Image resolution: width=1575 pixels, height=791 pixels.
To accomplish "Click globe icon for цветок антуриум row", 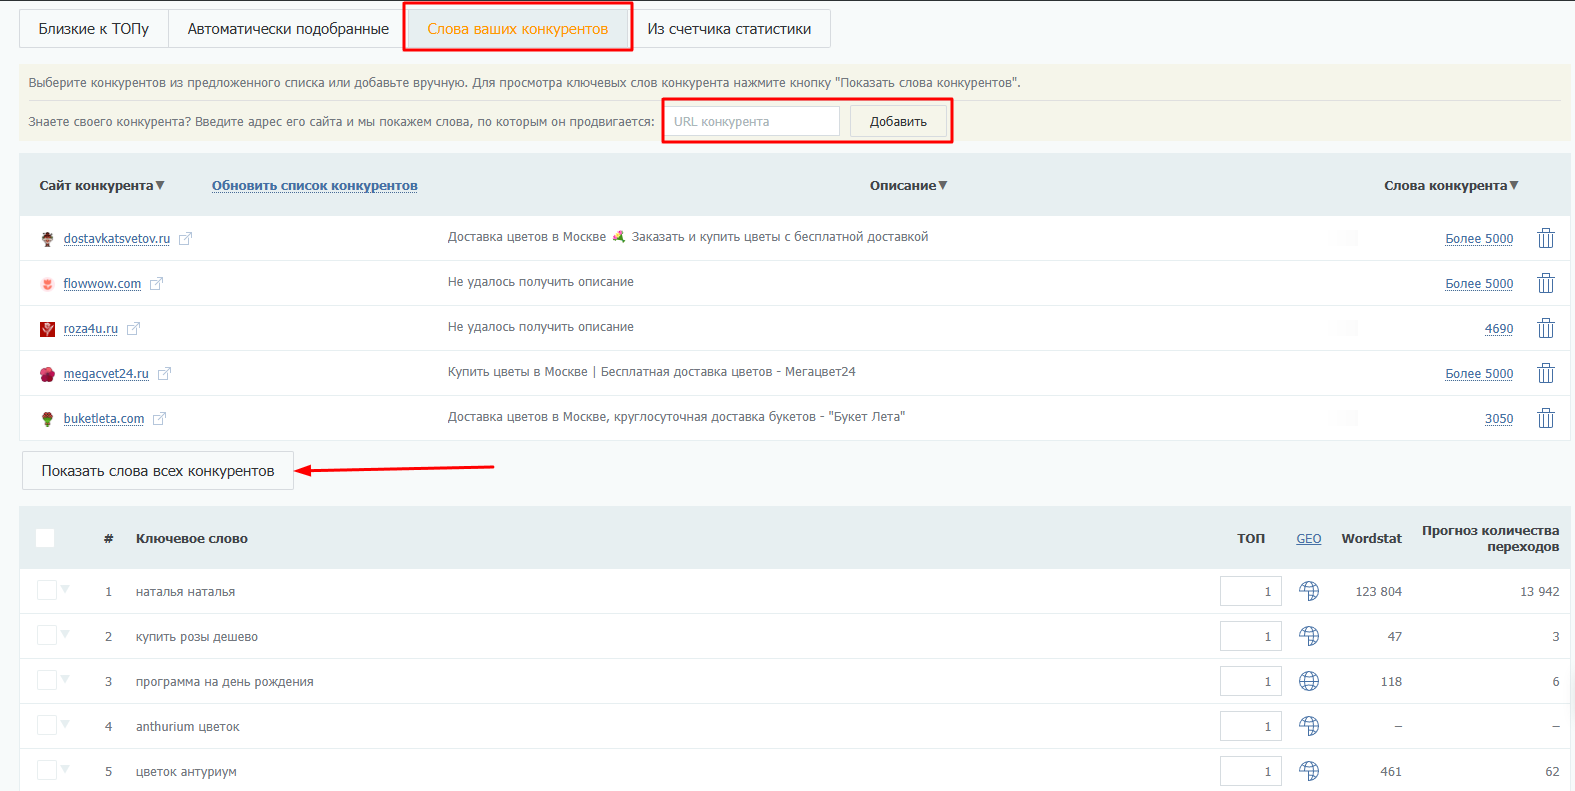I will 1308,771.
